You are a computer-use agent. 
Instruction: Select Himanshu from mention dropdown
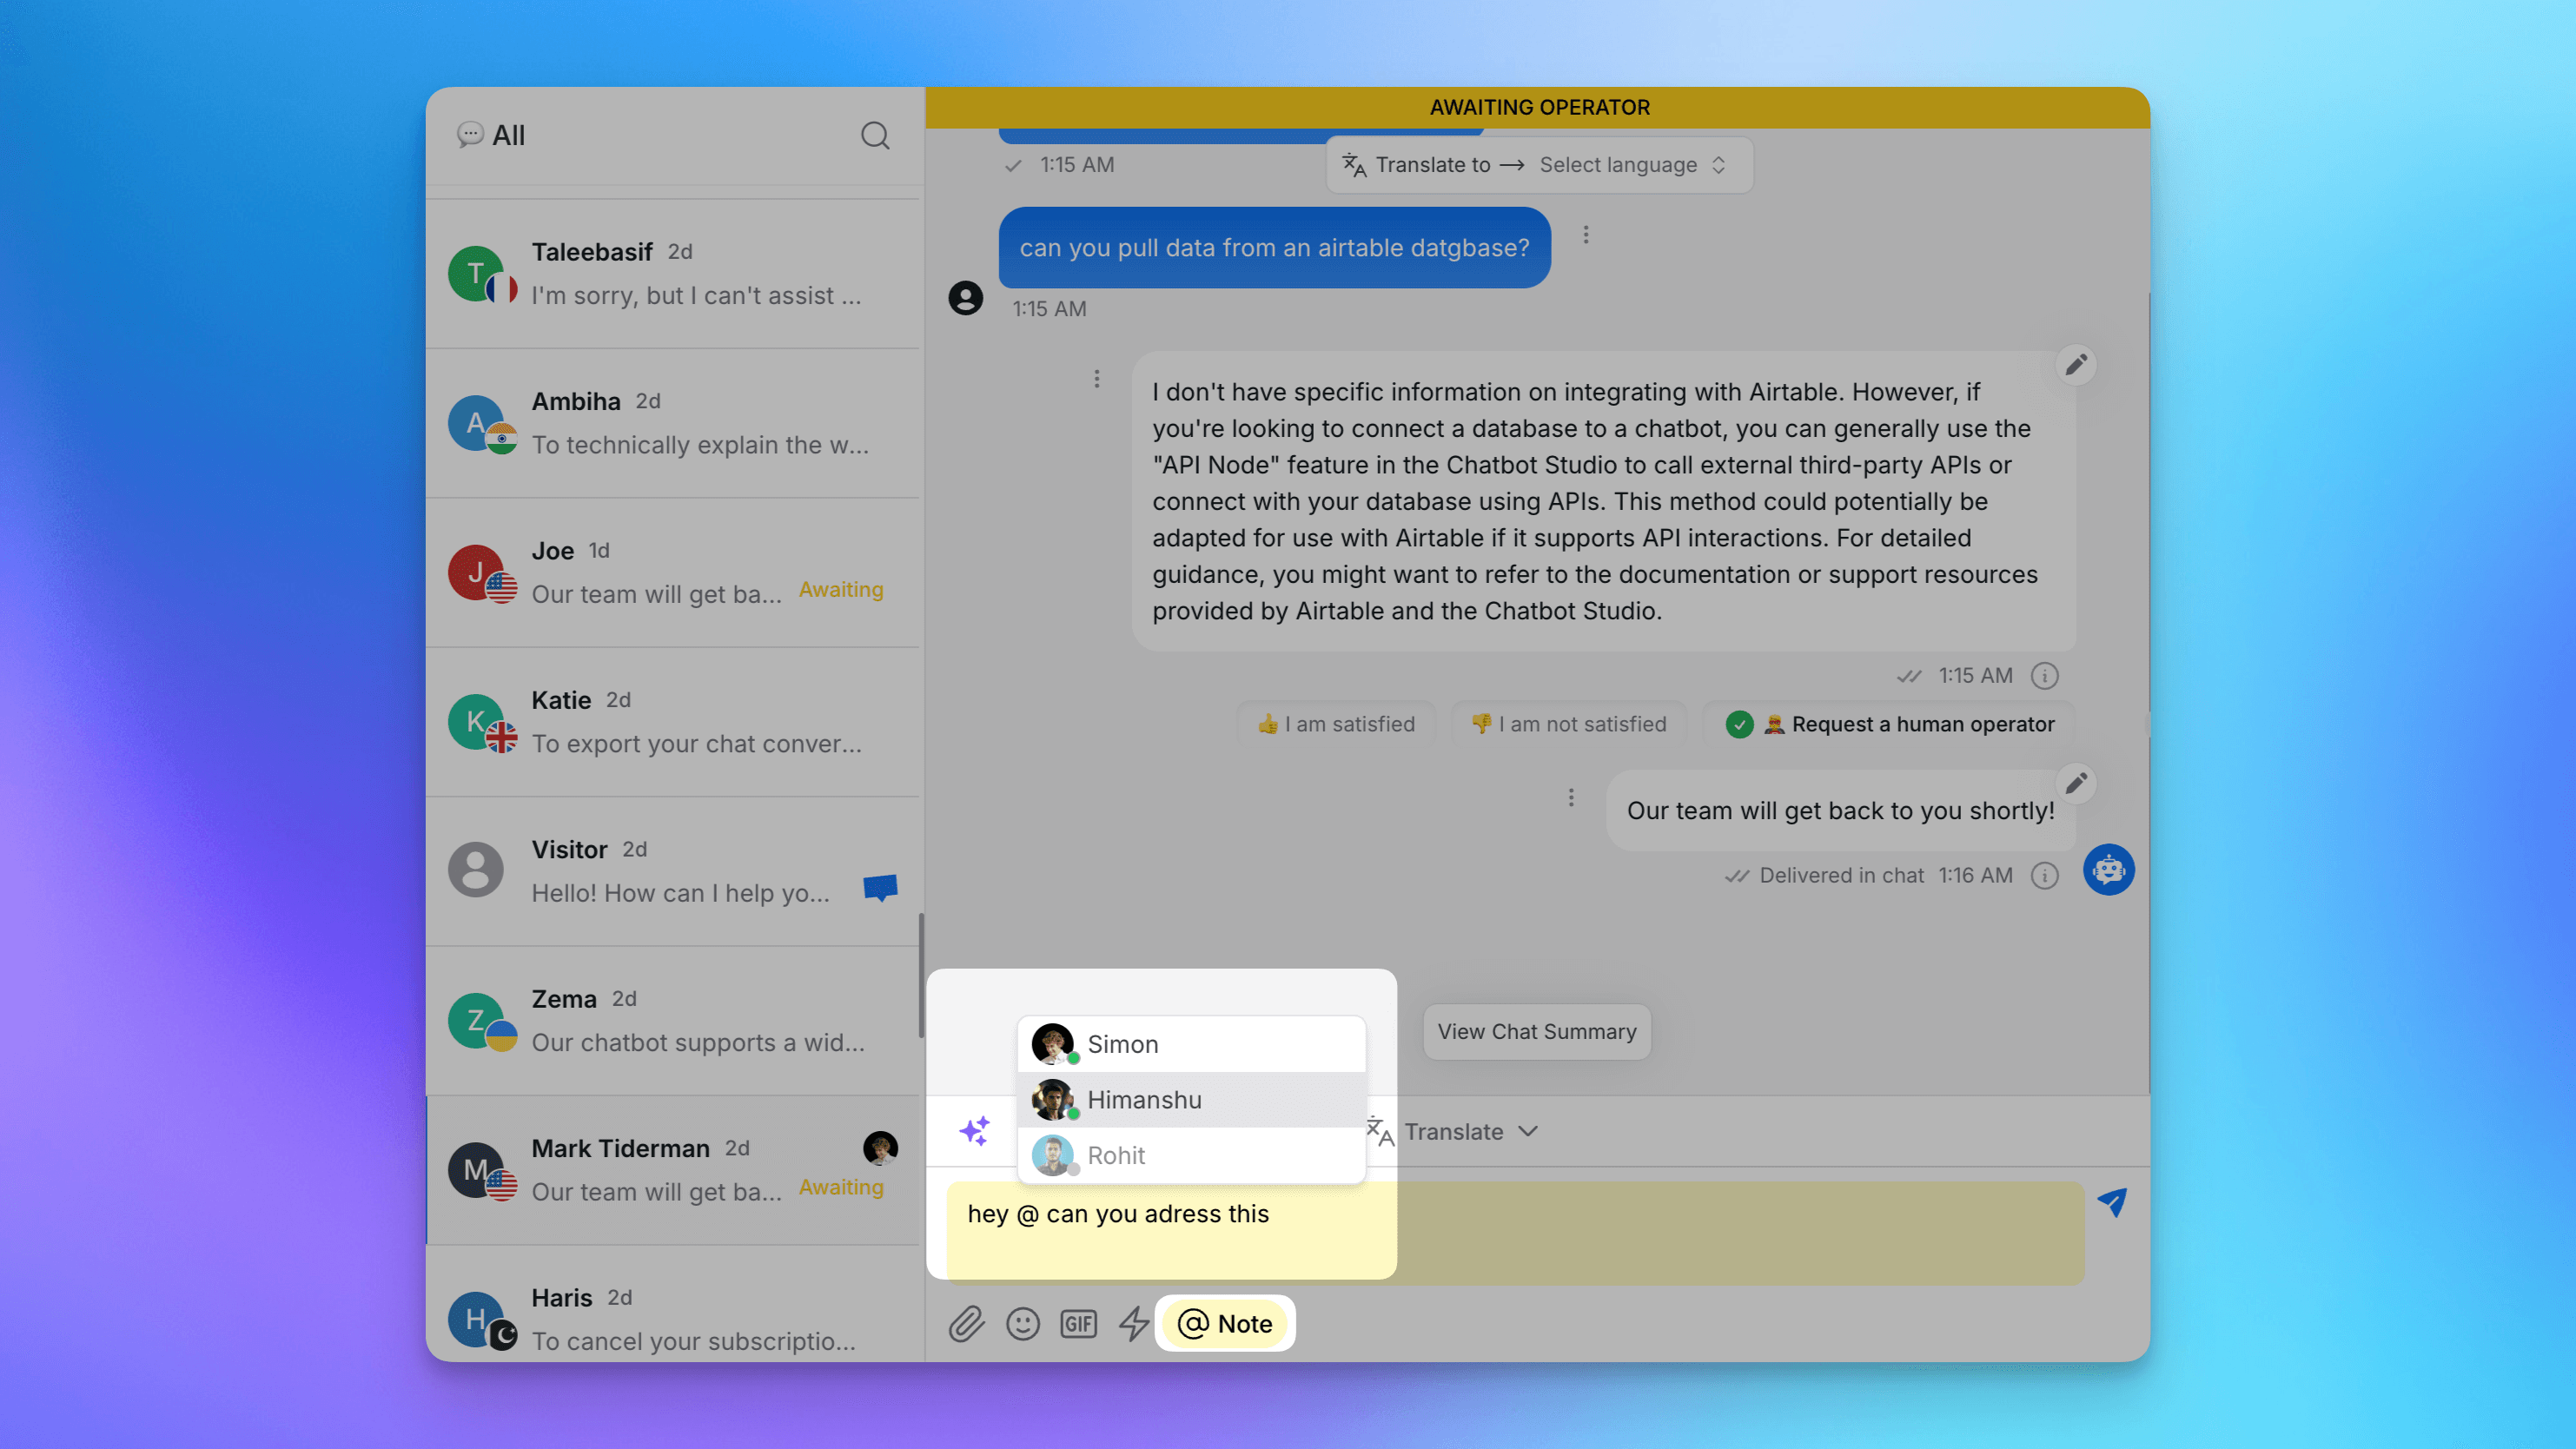coord(1190,1099)
